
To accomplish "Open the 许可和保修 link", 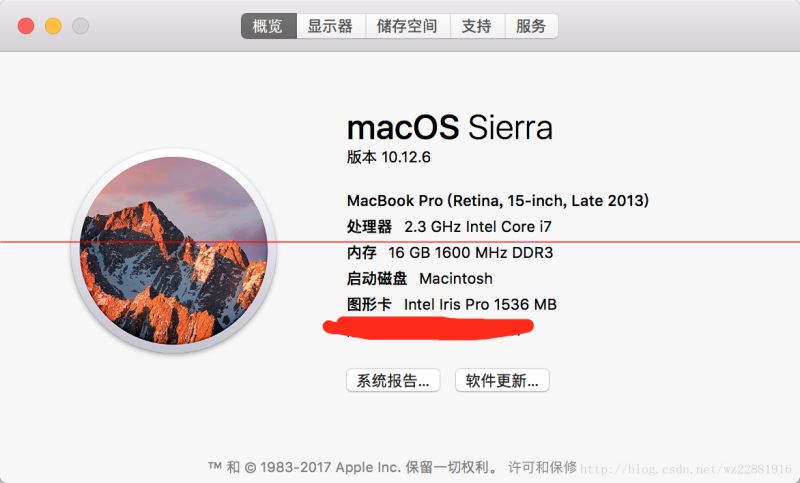I will pos(542,466).
